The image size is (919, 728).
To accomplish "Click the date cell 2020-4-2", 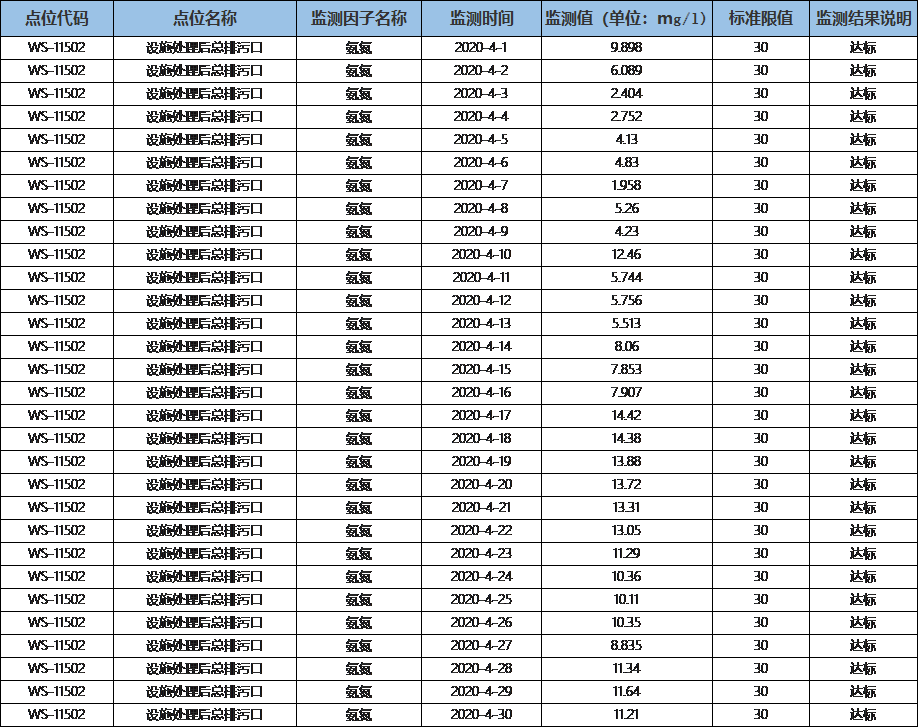I will coord(481,70).
